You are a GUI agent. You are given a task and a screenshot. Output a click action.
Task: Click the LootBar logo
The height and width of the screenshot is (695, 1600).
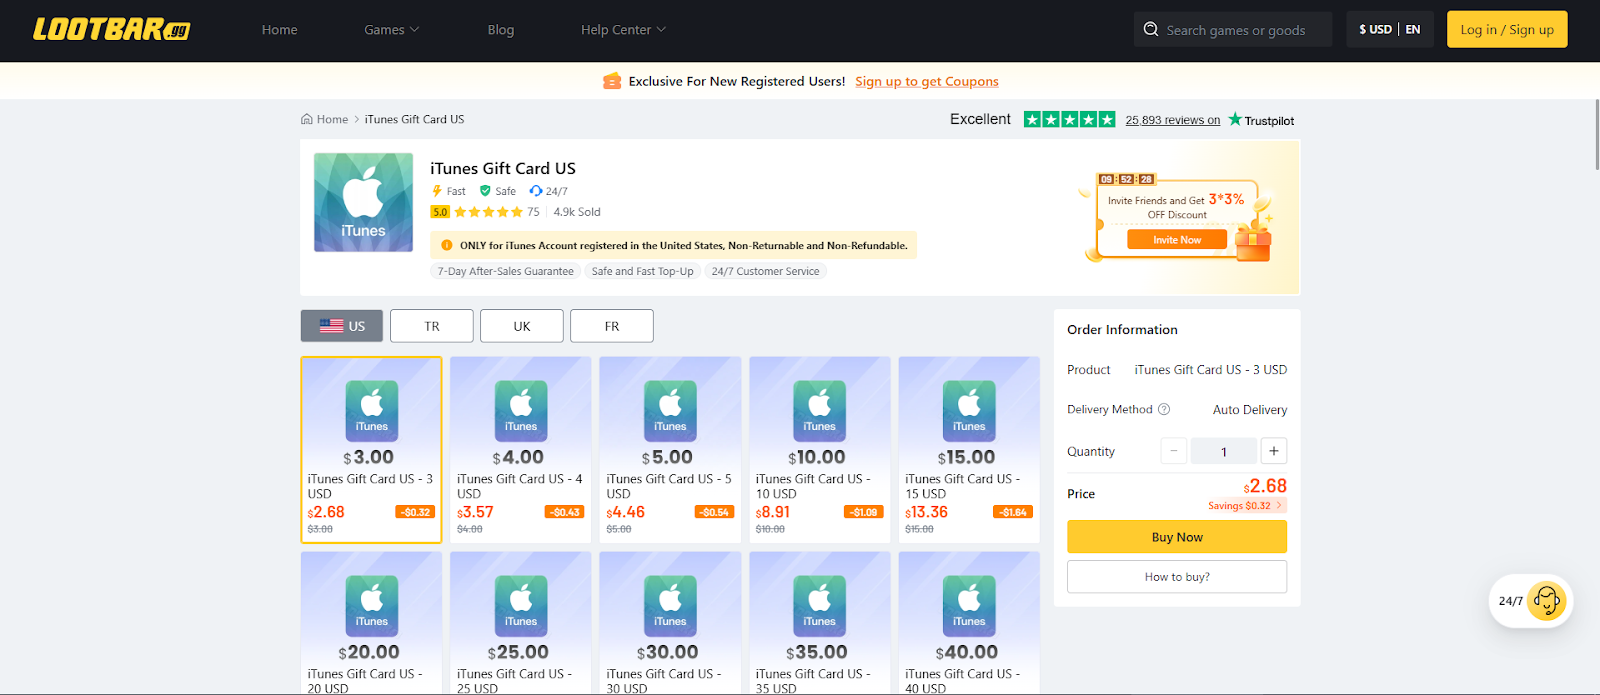111,29
